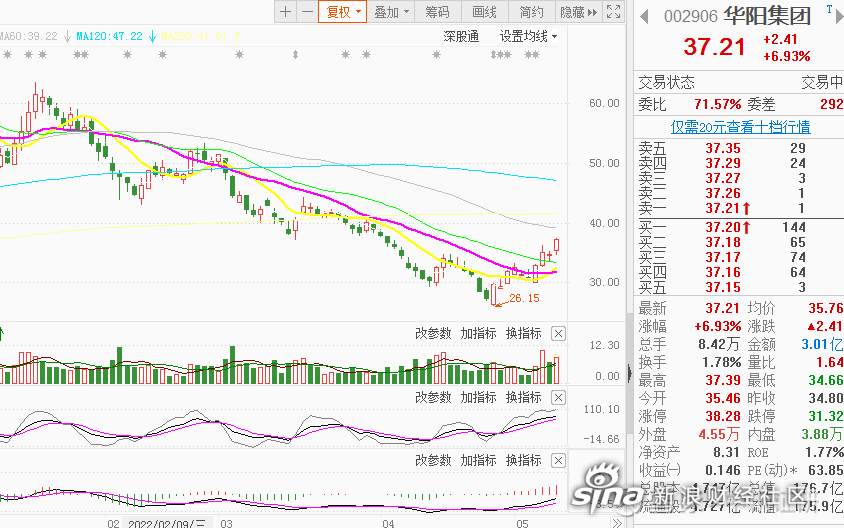Viewport: 844px width, 528px height.
Task: Zoom out chart with minus button
Action: click(x=307, y=12)
